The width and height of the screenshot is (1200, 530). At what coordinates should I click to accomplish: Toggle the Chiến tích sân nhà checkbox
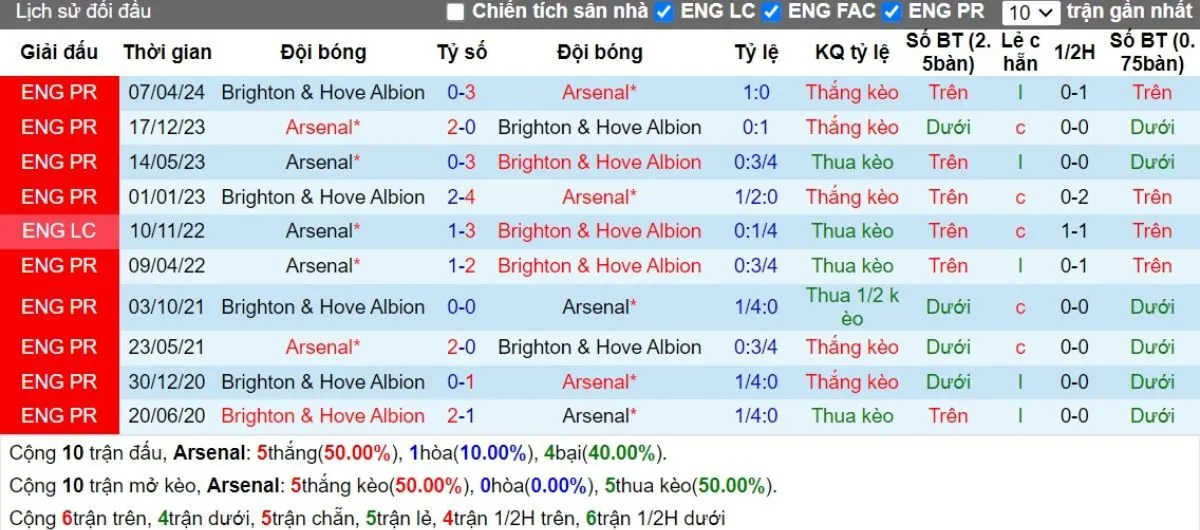coord(456,12)
